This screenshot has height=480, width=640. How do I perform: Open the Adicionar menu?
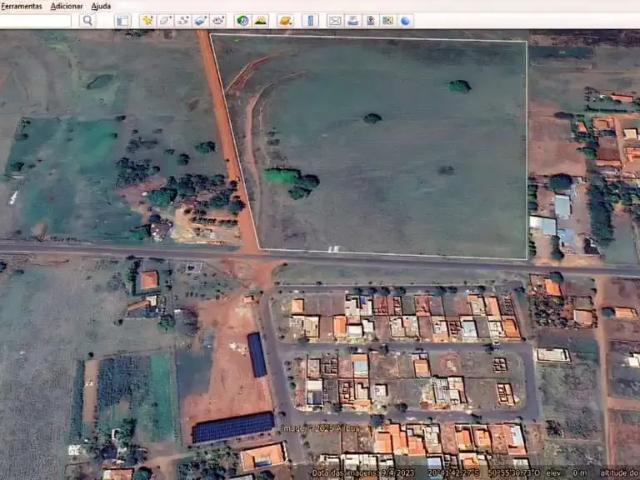(66, 6)
